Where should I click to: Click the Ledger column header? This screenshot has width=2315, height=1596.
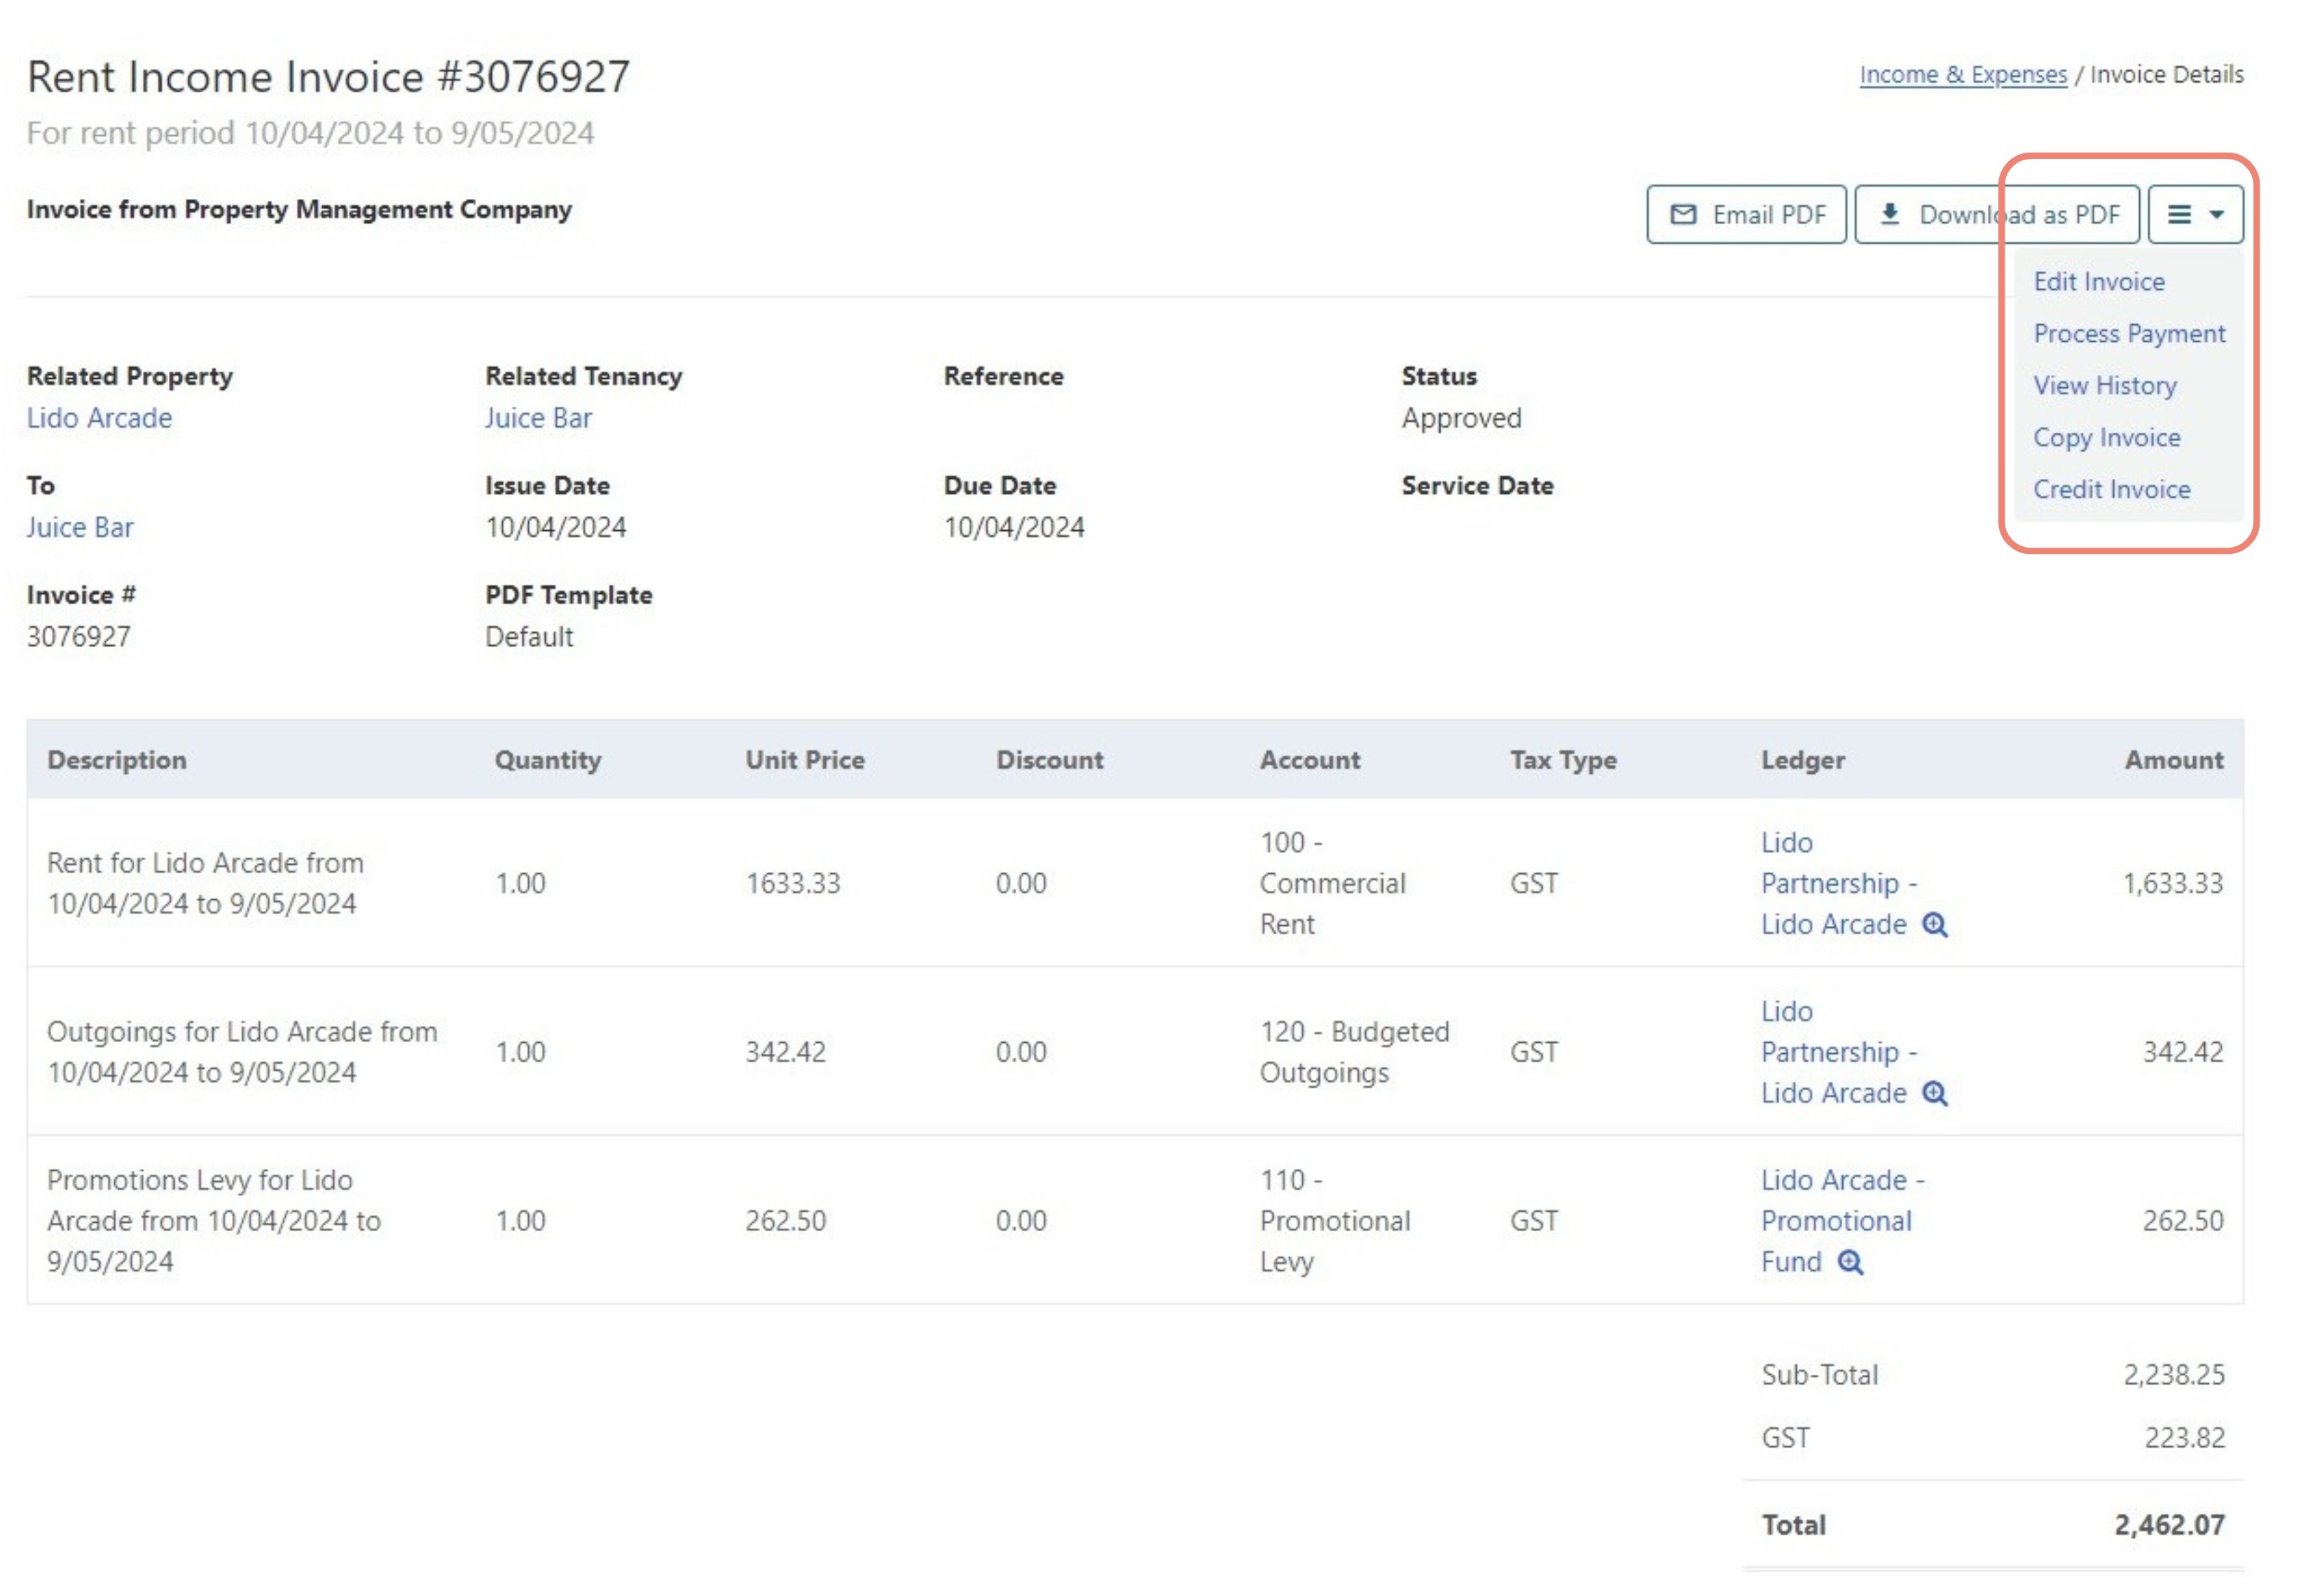pos(1802,760)
